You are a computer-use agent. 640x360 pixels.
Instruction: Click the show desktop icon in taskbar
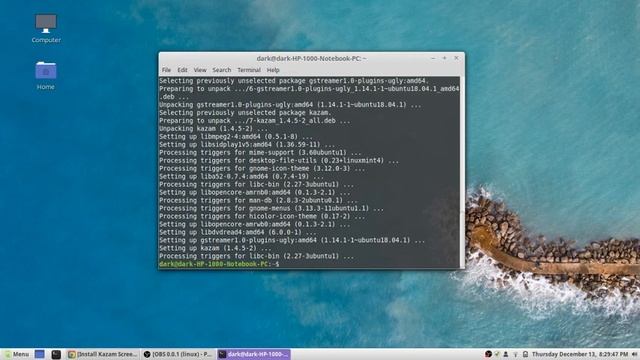40,354
